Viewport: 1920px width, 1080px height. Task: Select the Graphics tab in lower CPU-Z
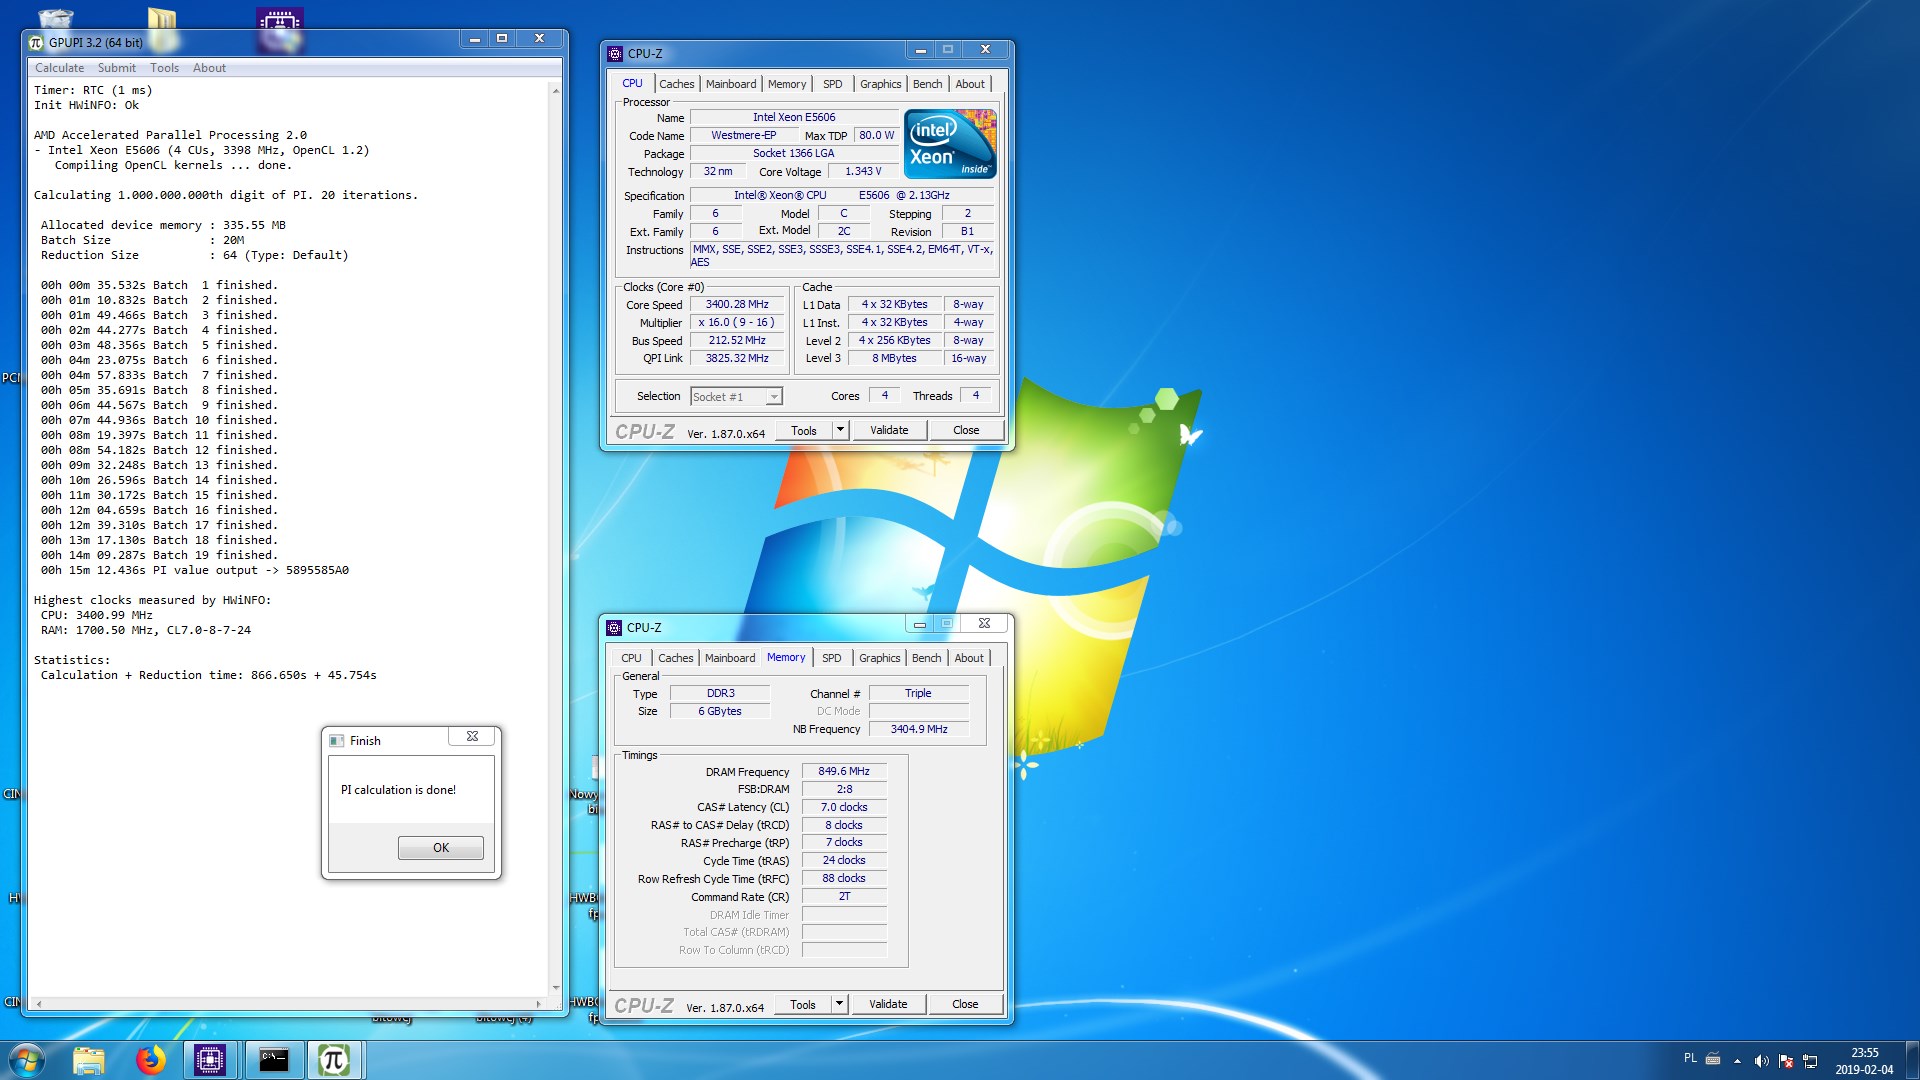point(880,658)
